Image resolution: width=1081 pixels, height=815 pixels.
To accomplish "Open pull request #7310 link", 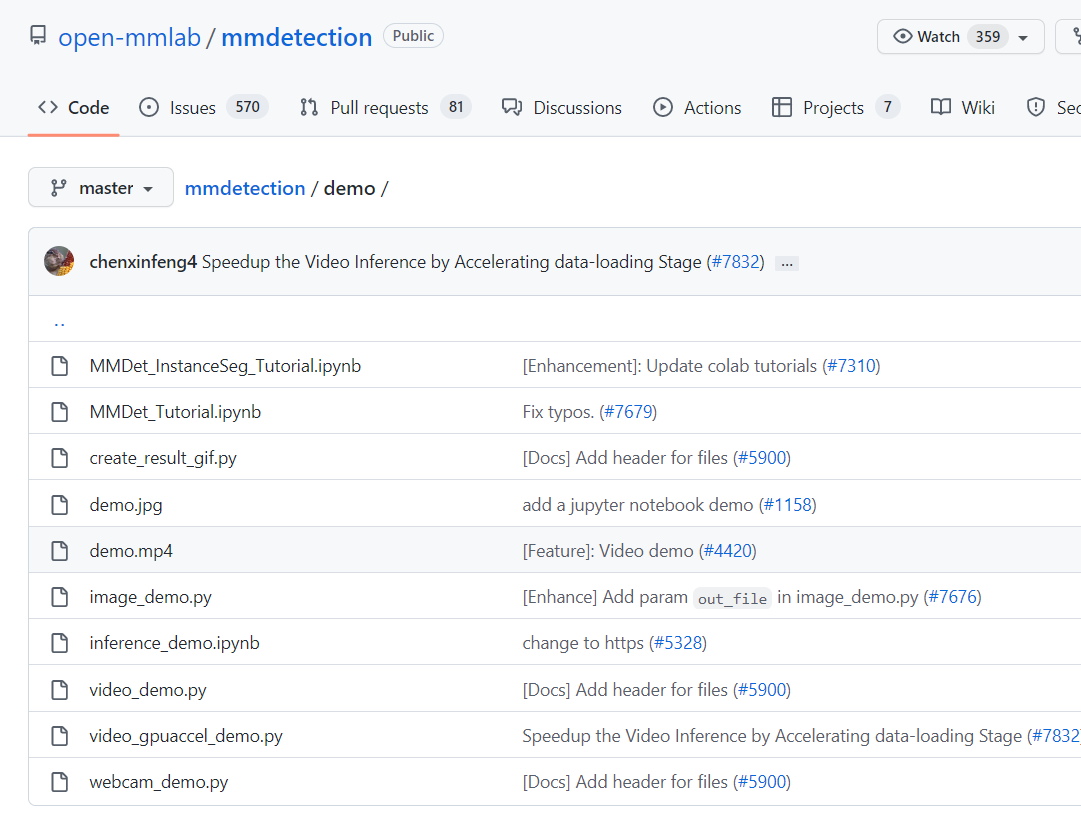I will click(851, 365).
